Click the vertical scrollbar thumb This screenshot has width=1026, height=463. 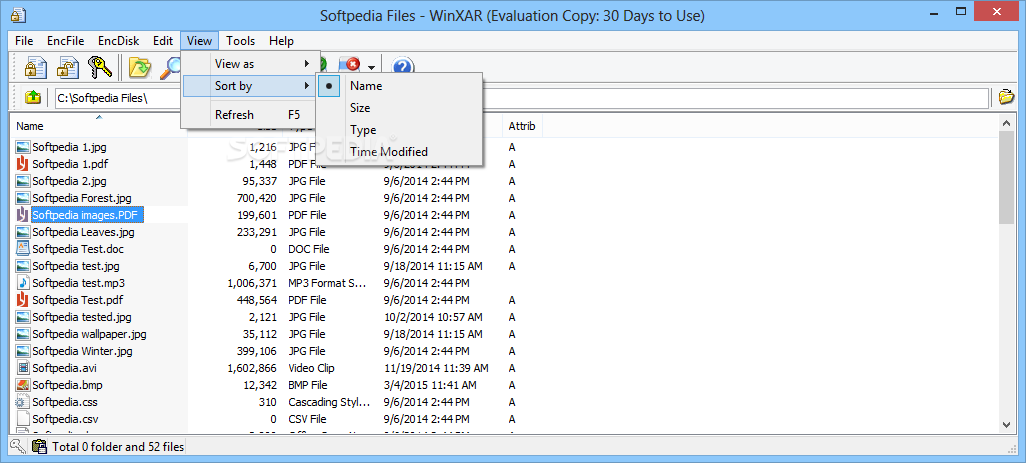1006,178
